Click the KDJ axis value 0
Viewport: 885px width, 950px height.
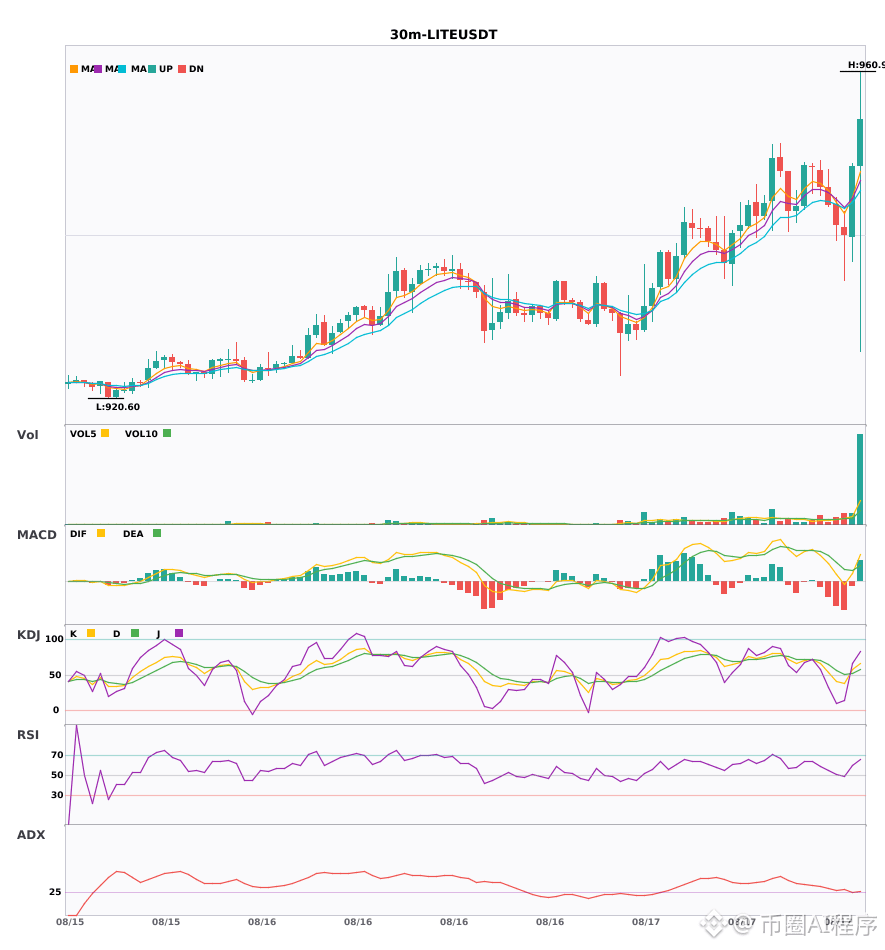(56, 710)
